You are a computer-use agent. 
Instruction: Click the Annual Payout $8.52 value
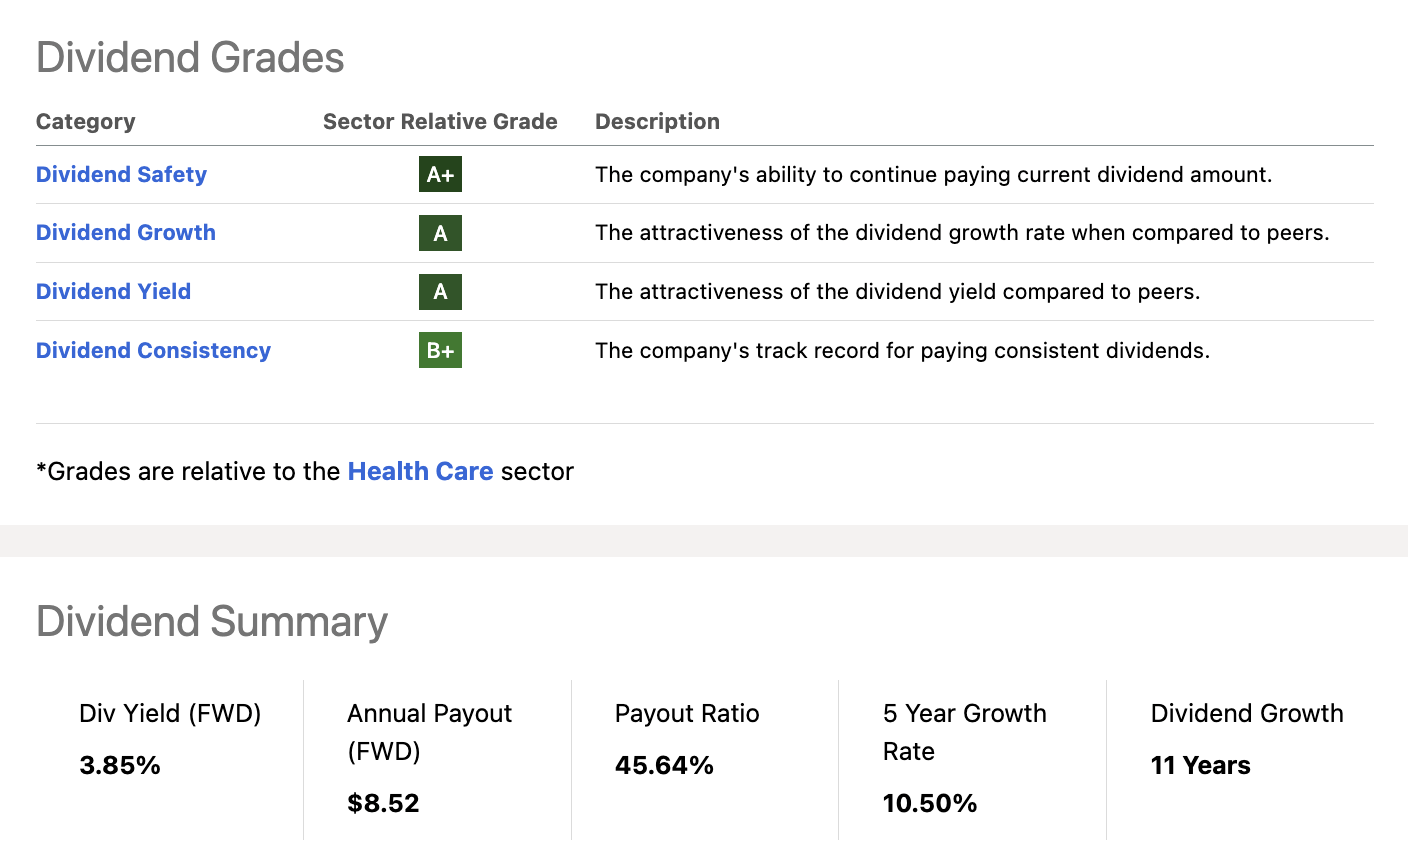pos(383,803)
